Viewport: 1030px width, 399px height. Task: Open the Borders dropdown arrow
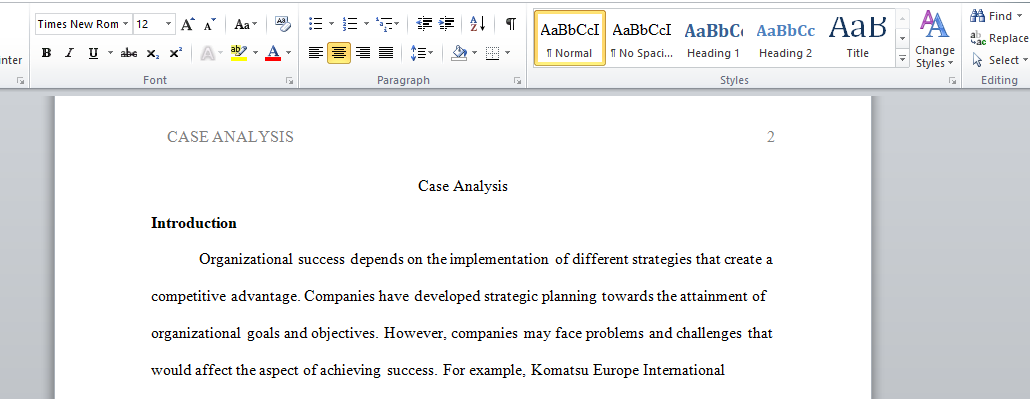coord(507,53)
